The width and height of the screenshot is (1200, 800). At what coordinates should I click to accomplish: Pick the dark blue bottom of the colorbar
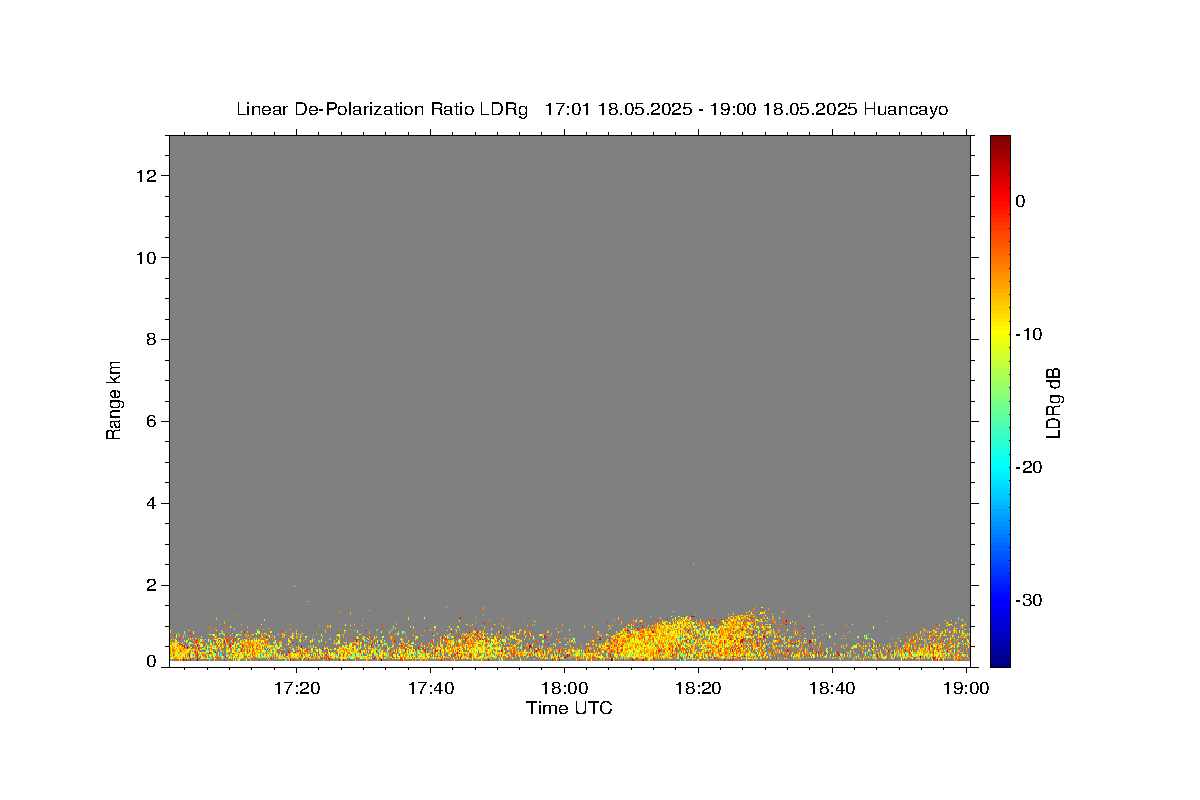[1000, 658]
